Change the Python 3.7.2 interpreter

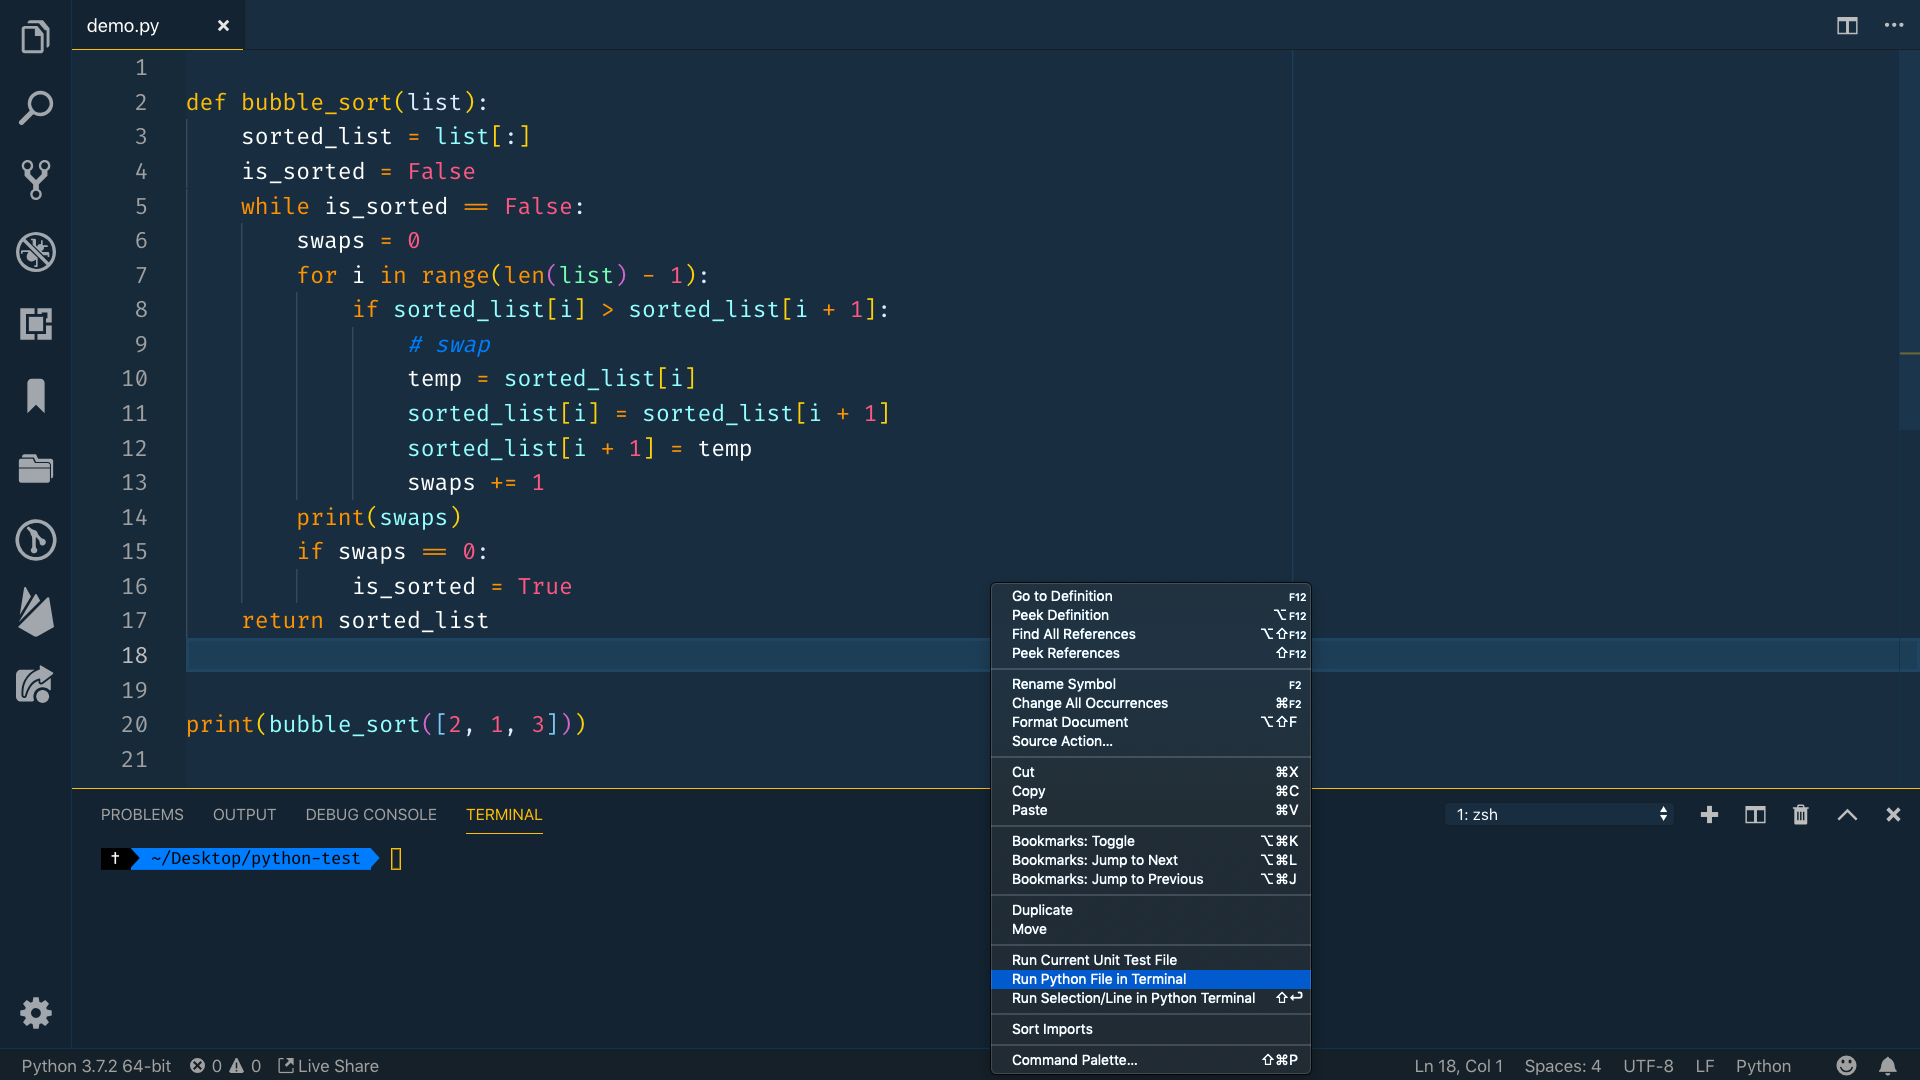(96, 1066)
